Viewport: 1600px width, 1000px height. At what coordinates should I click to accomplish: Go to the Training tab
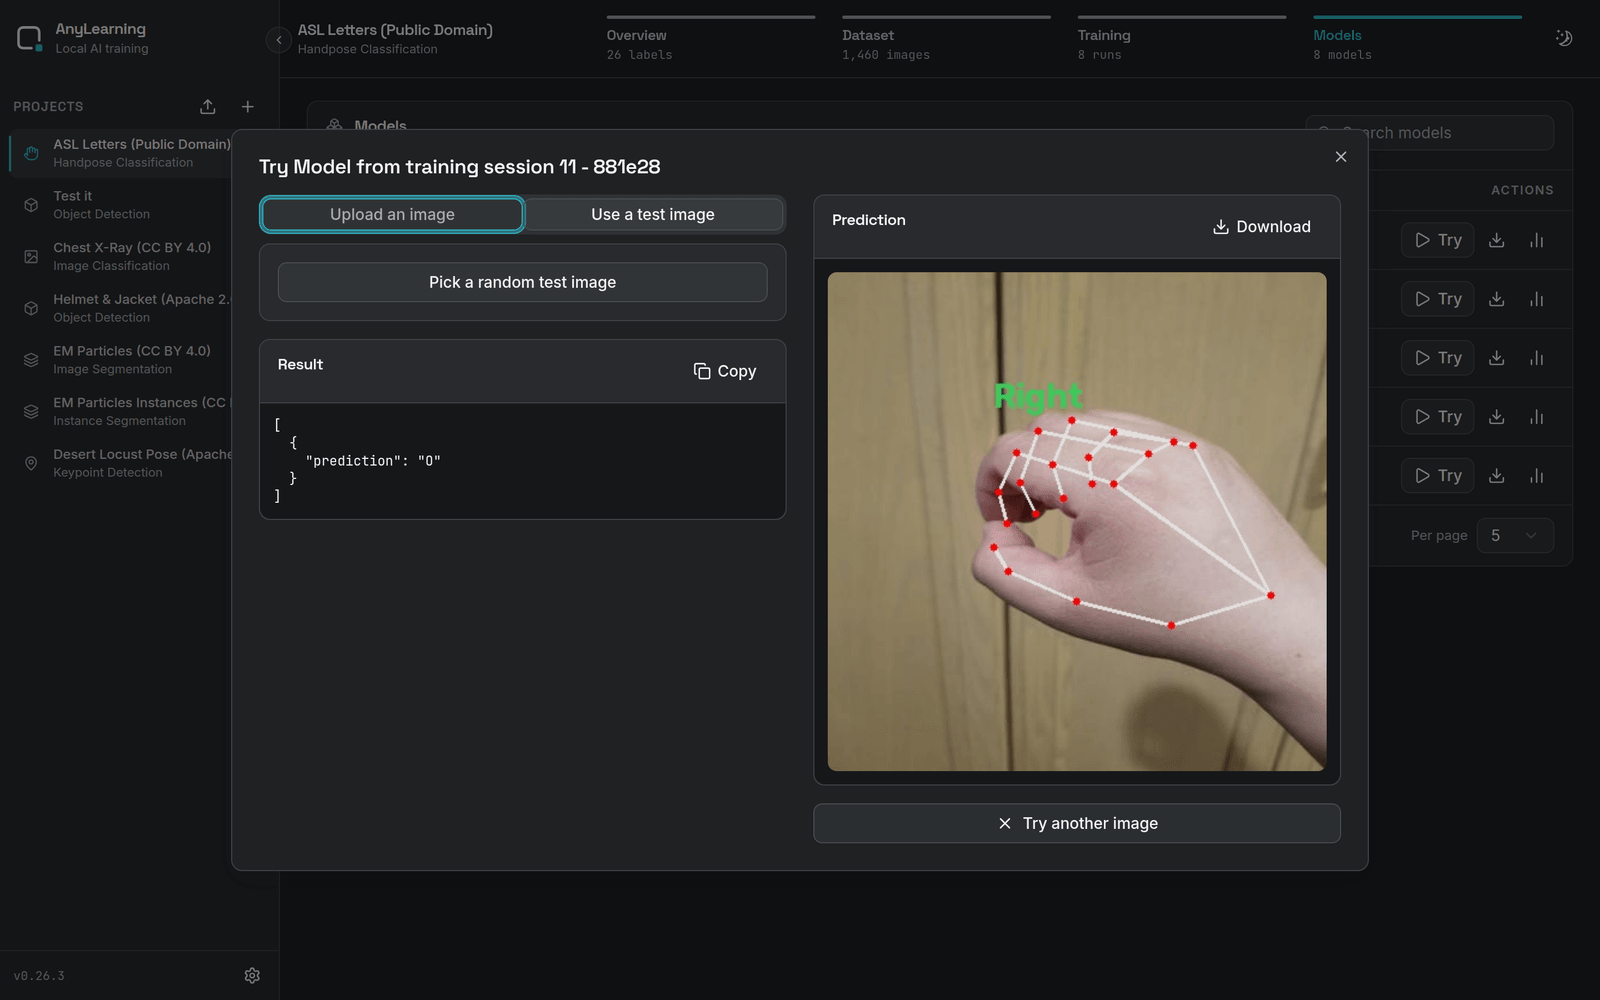click(1182, 40)
